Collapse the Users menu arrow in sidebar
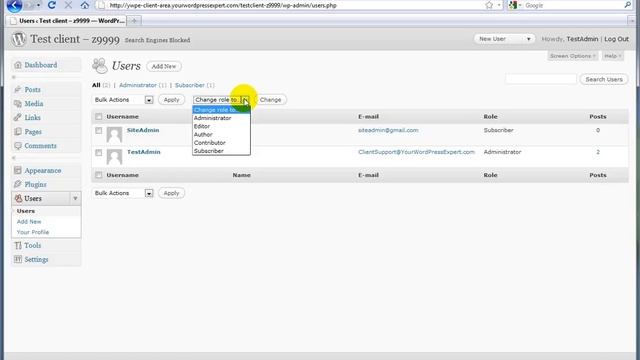640x360 pixels. pyautogui.click(x=76, y=198)
